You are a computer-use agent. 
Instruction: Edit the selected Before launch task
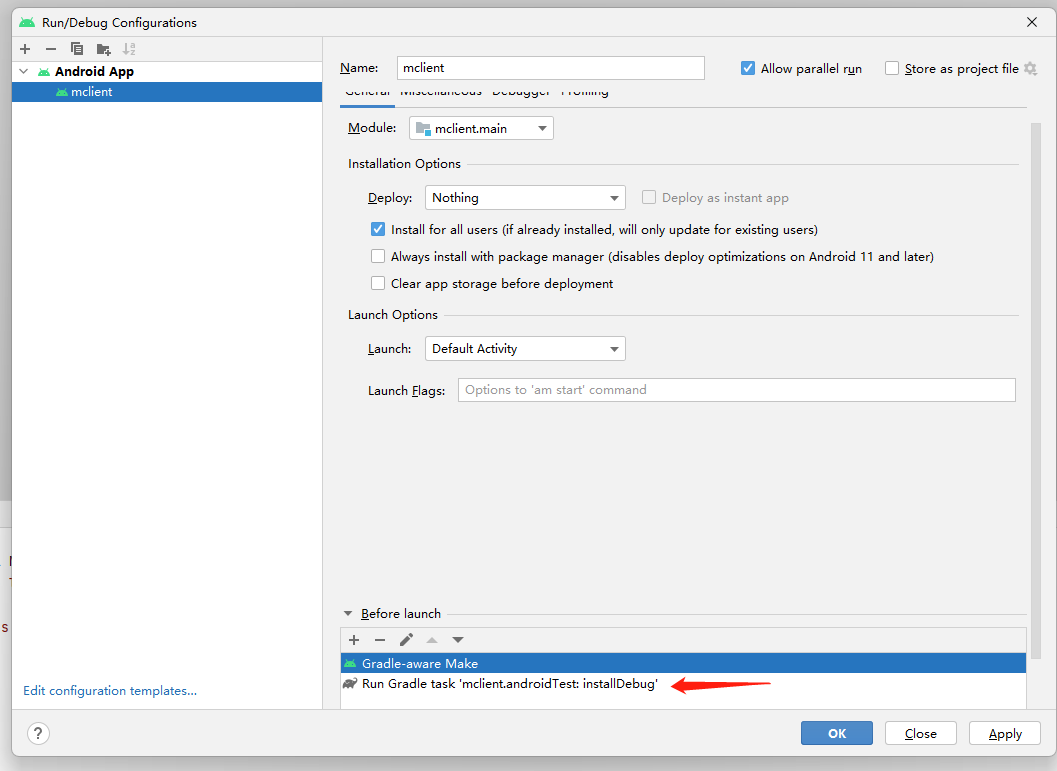[406, 640]
